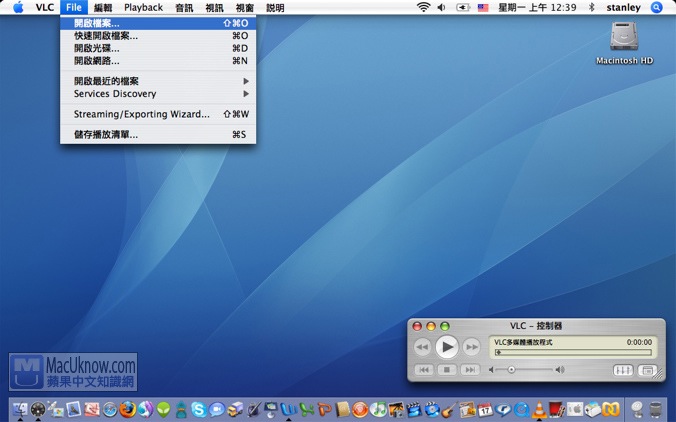The image size is (676, 422).
Task: Launch Safari from the Dock
Action: click(110, 409)
